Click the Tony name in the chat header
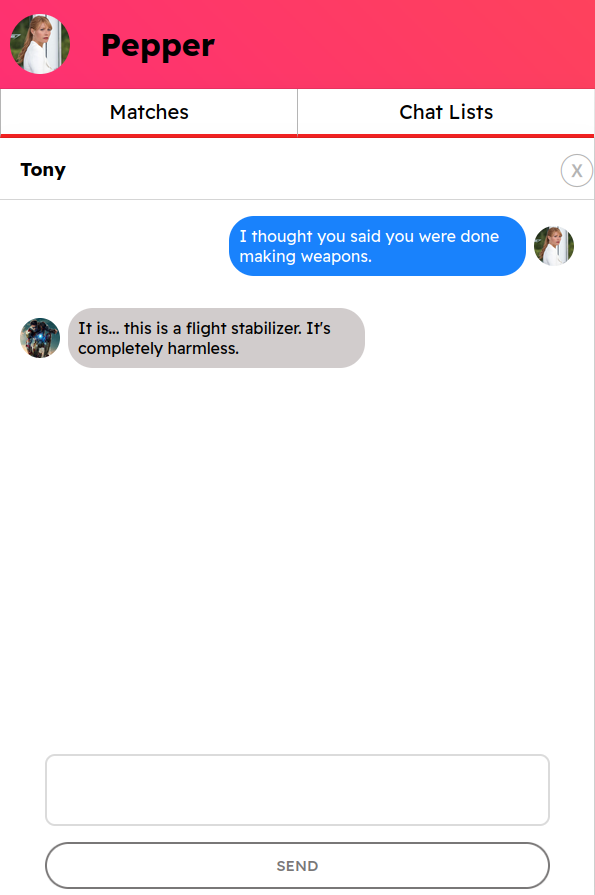The height and width of the screenshot is (895, 595). [x=43, y=170]
